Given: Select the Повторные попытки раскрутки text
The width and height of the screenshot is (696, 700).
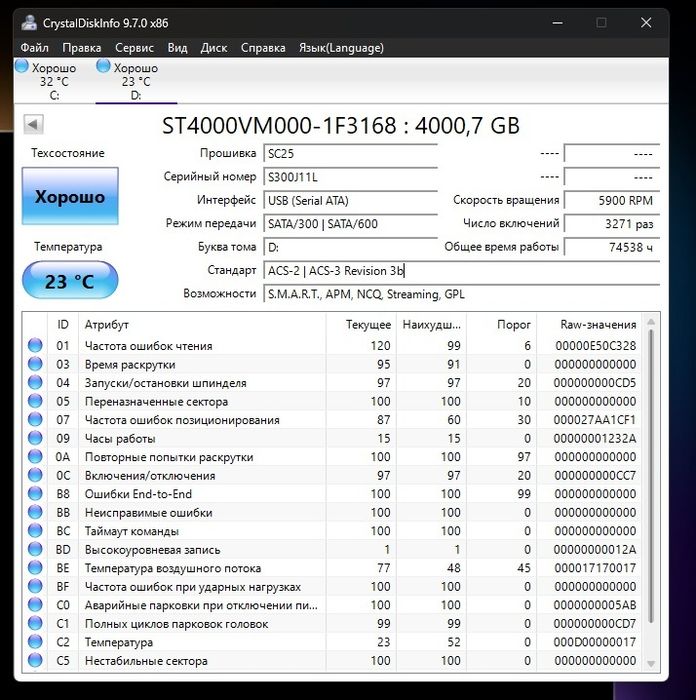Looking at the screenshot, I should [169, 457].
